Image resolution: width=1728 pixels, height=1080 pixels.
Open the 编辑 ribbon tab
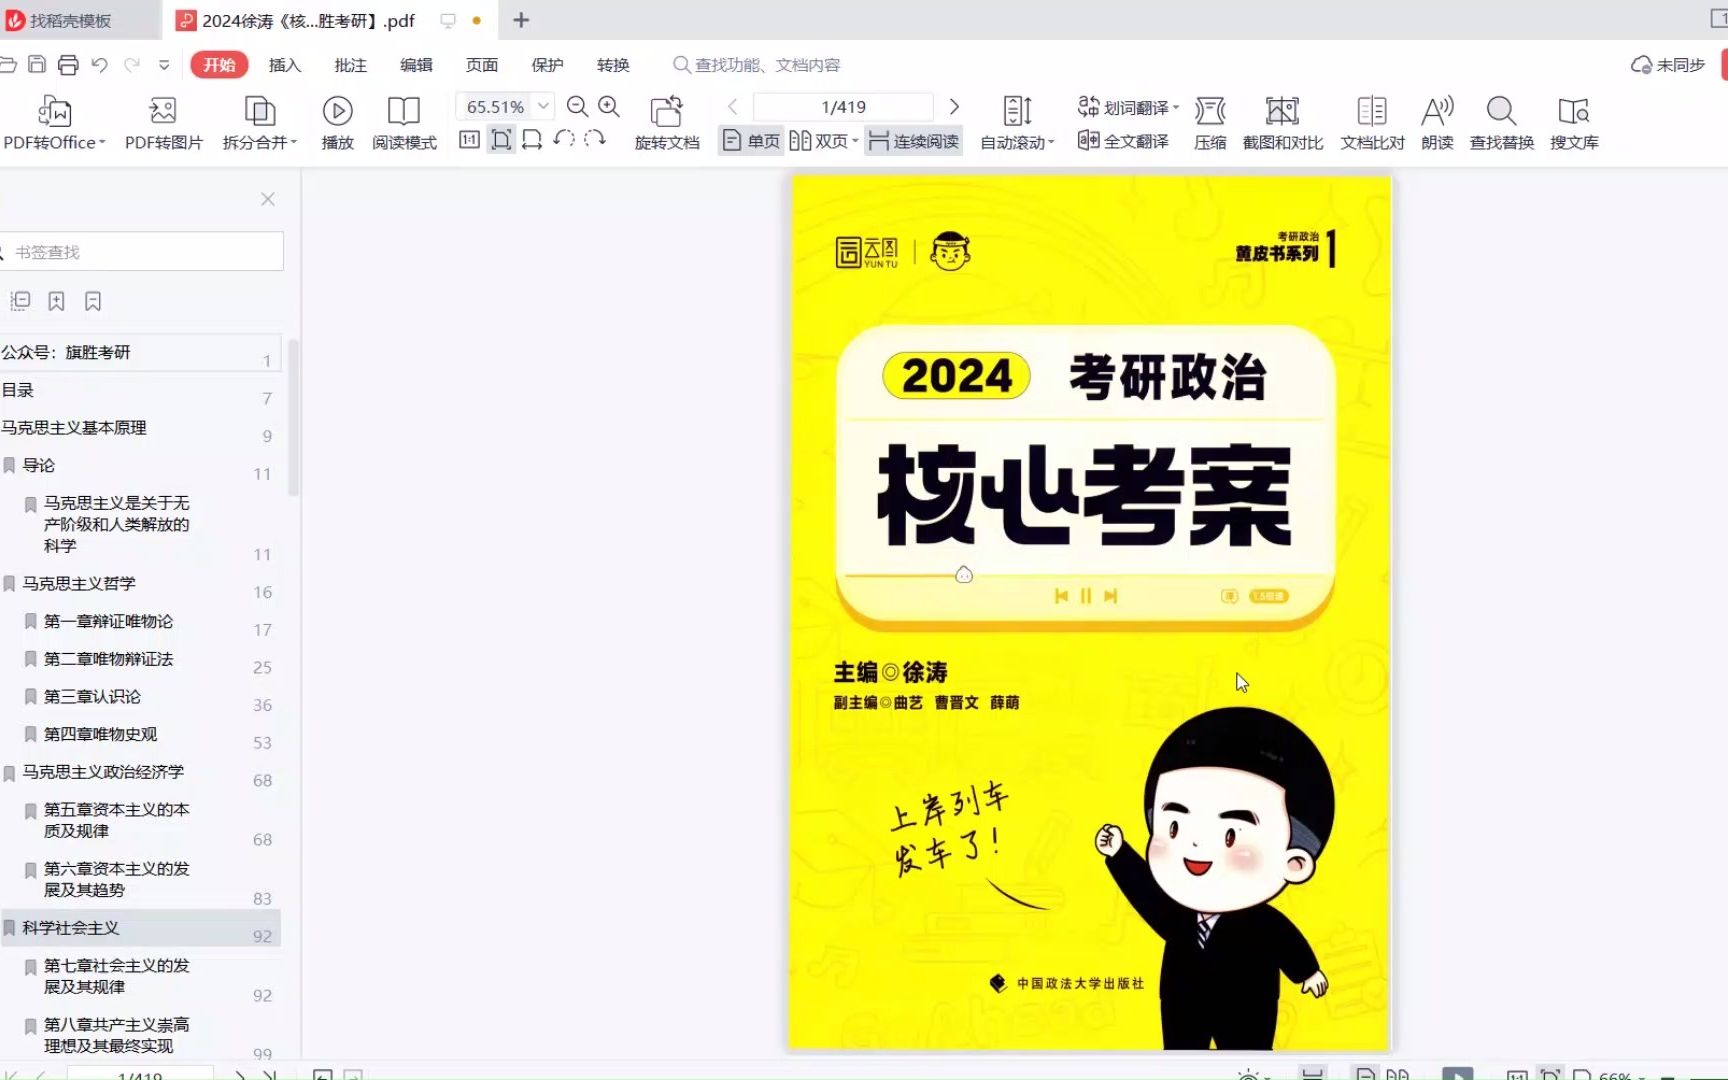(416, 65)
